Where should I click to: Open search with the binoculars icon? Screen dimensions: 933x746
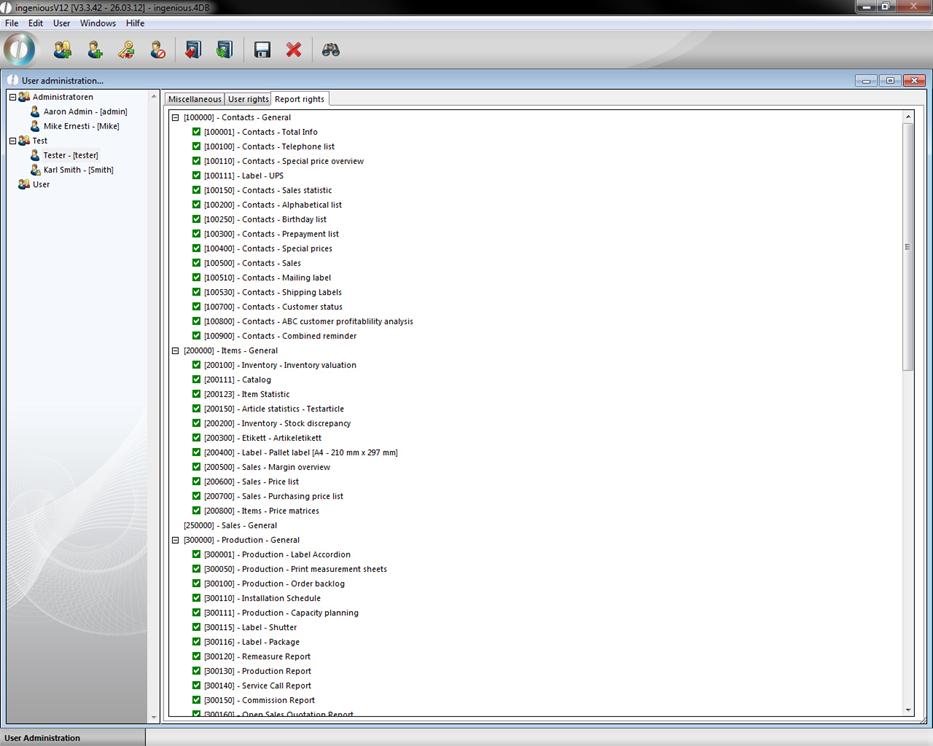(331, 49)
